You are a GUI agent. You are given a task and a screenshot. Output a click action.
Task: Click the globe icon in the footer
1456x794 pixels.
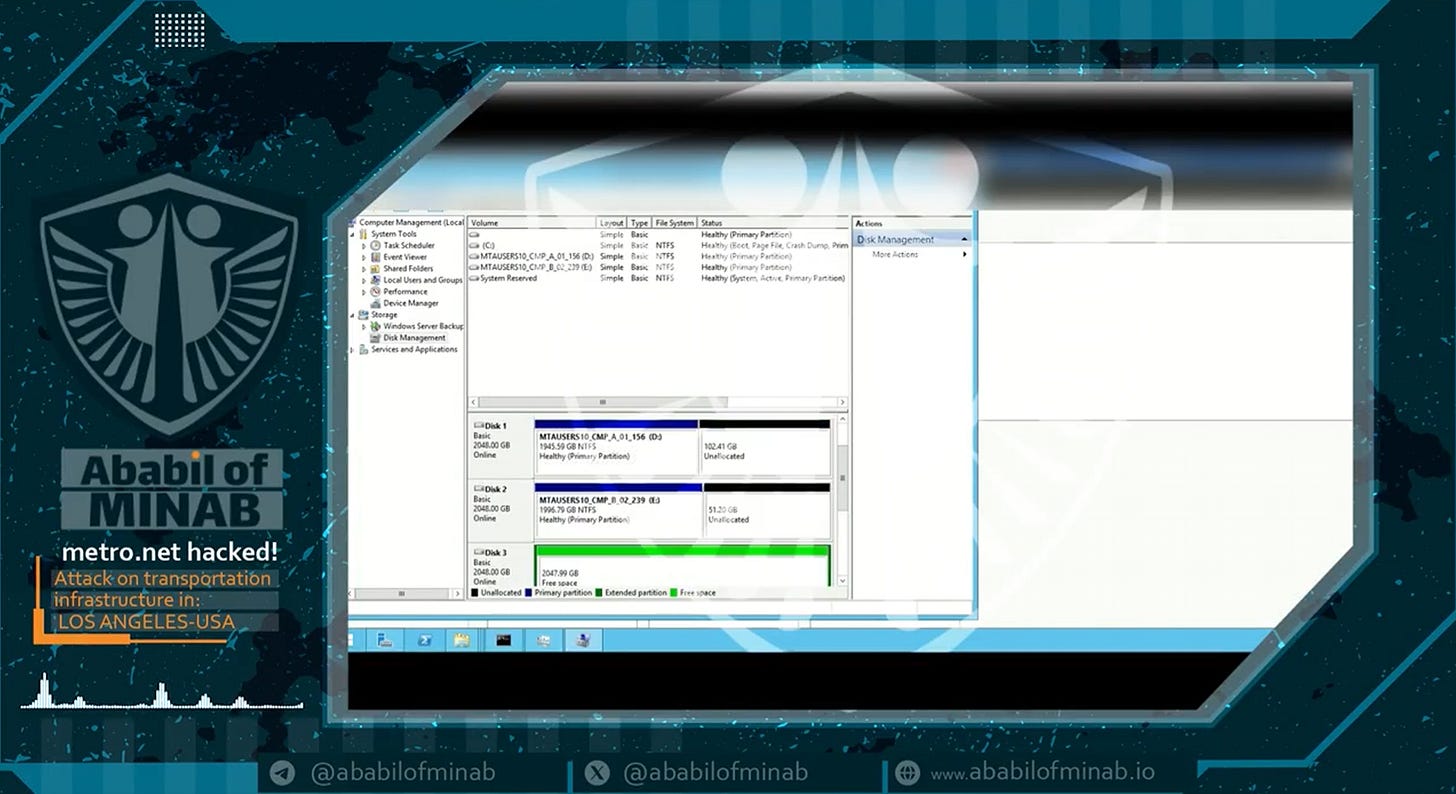[x=907, y=773]
